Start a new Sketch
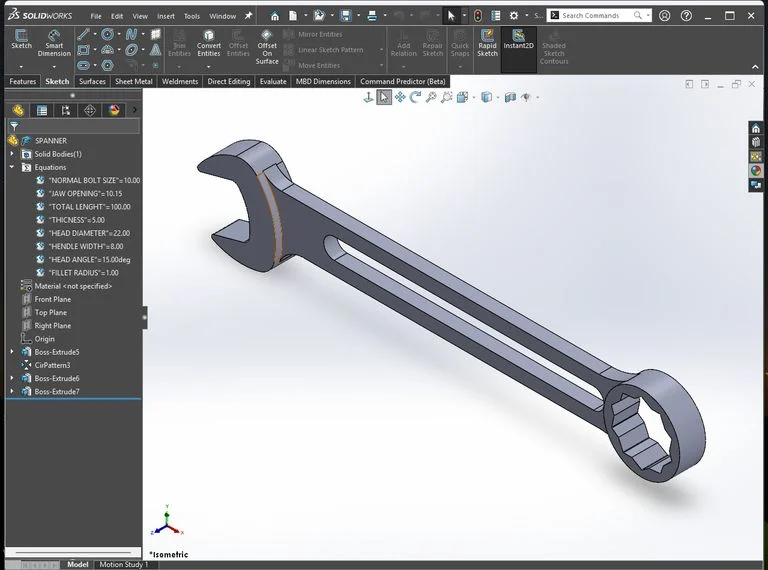This screenshot has height=570, width=768. pos(21,39)
